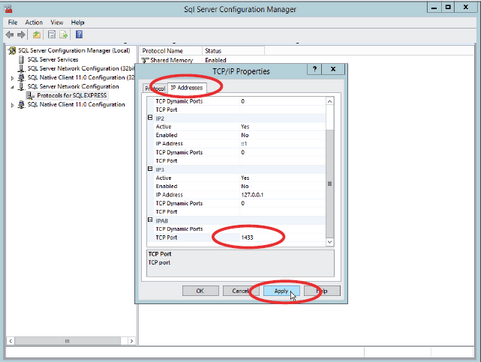Click the IP3 TCP Port row
Image resolution: width=481 pixels, height=362 pixels.
(x=236, y=212)
